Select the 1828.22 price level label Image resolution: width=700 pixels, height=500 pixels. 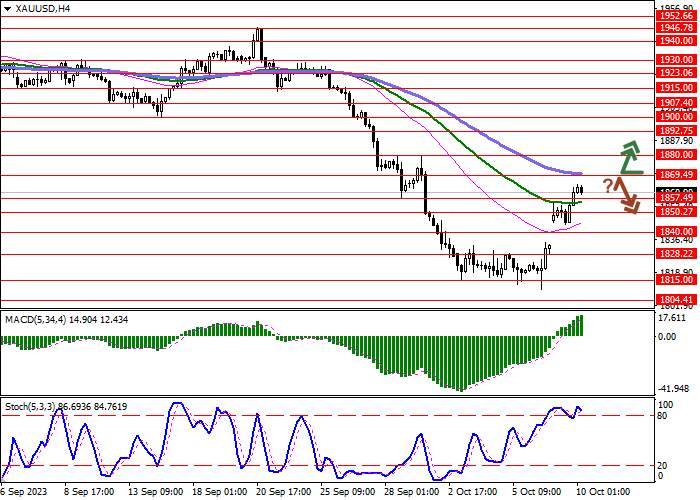(677, 254)
